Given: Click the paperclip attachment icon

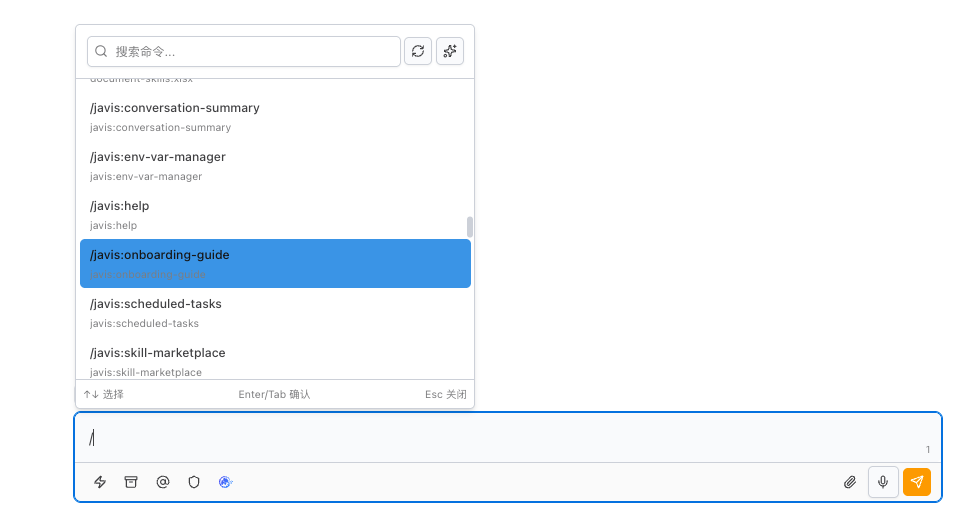Looking at the screenshot, I should point(850,482).
